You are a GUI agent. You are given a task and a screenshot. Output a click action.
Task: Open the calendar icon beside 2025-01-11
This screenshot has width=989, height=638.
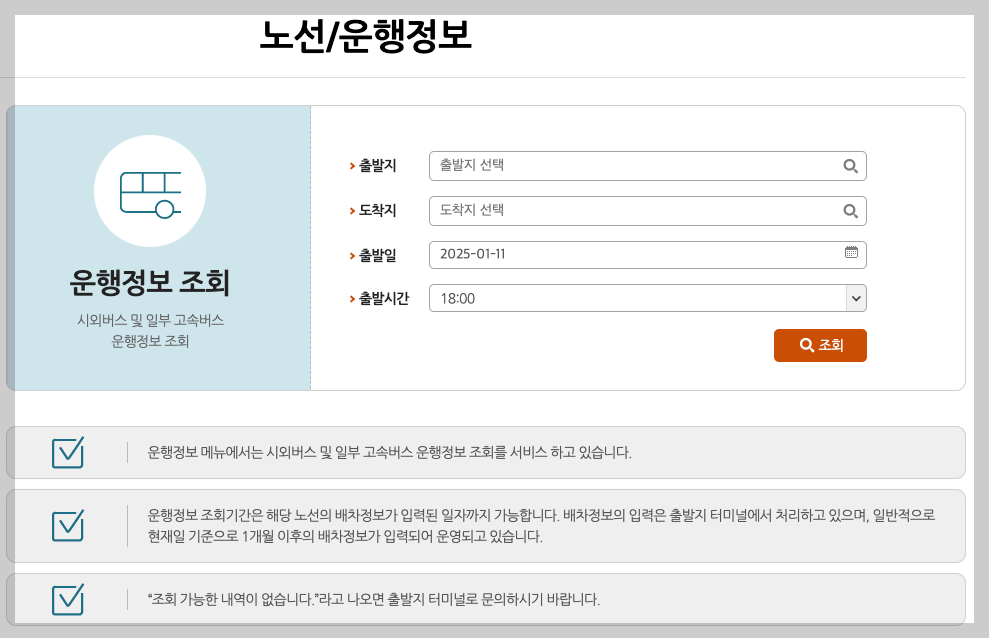(850, 254)
